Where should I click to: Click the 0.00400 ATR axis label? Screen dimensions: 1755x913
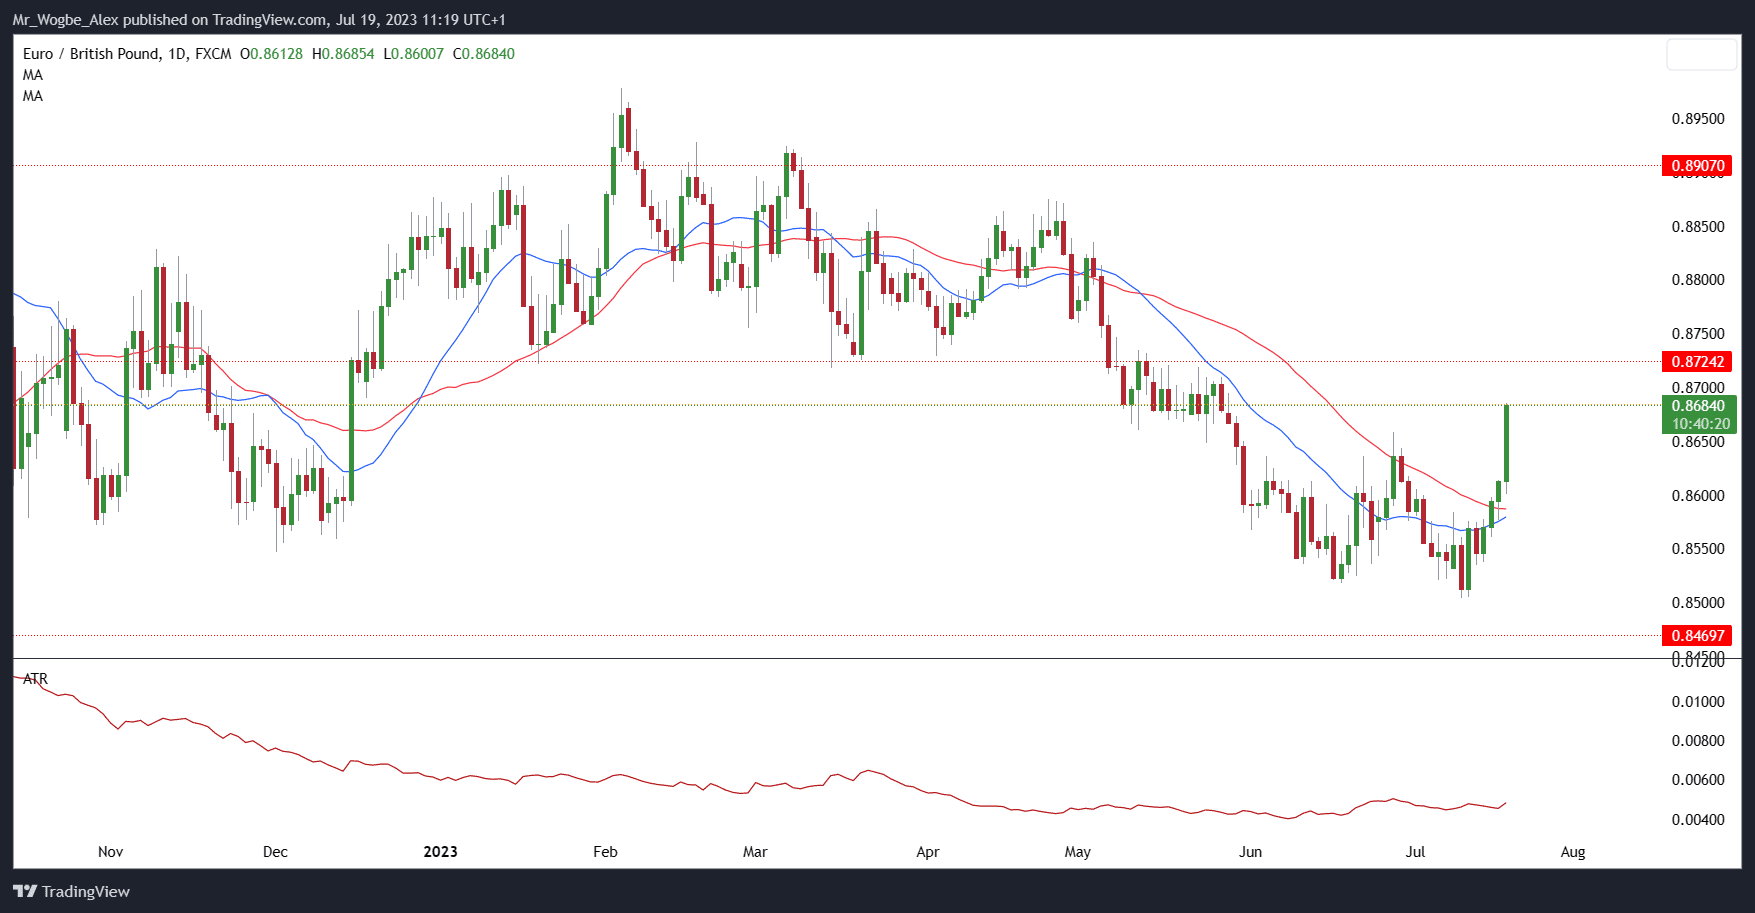point(1698,820)
